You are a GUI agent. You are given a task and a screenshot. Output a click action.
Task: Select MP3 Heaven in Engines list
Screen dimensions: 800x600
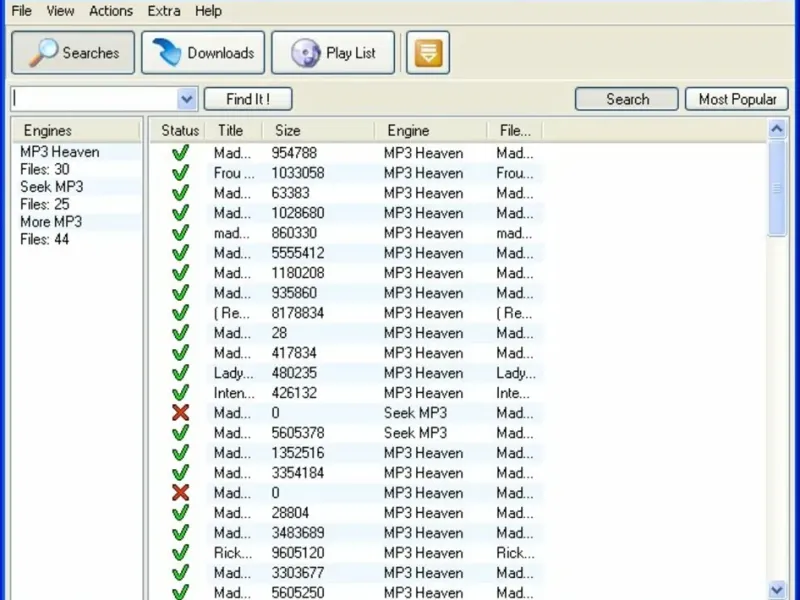click(60, 152)
